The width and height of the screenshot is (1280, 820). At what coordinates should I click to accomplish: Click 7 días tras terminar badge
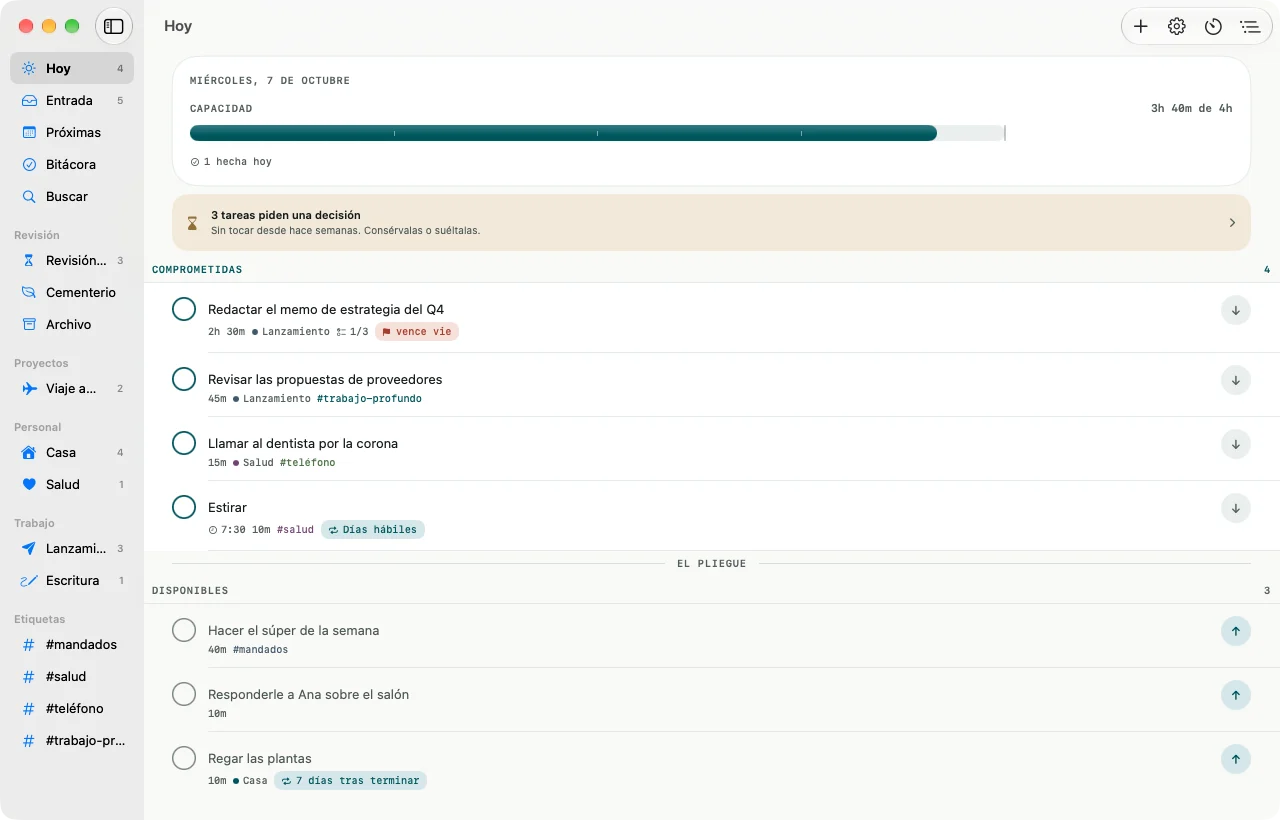350,781
